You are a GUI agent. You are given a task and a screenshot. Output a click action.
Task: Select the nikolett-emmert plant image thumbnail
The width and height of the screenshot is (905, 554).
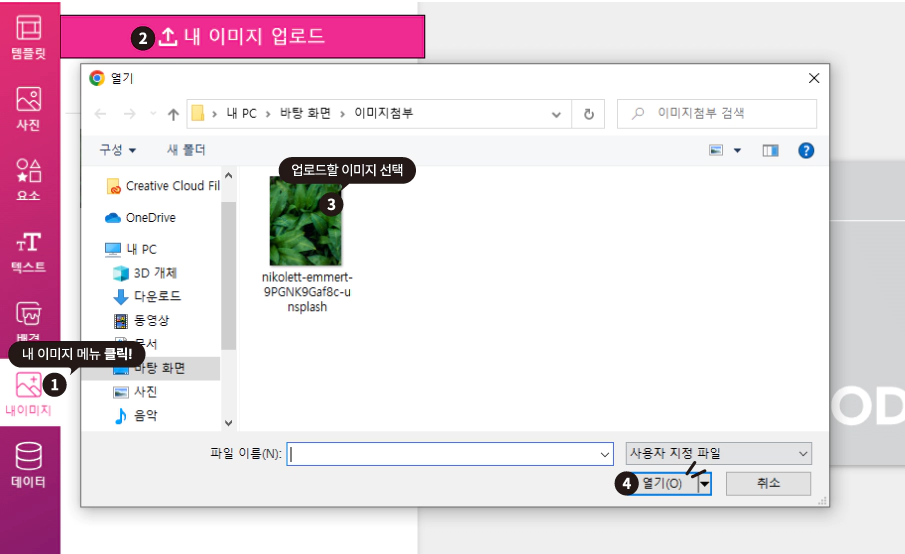(x=305, y=221)
